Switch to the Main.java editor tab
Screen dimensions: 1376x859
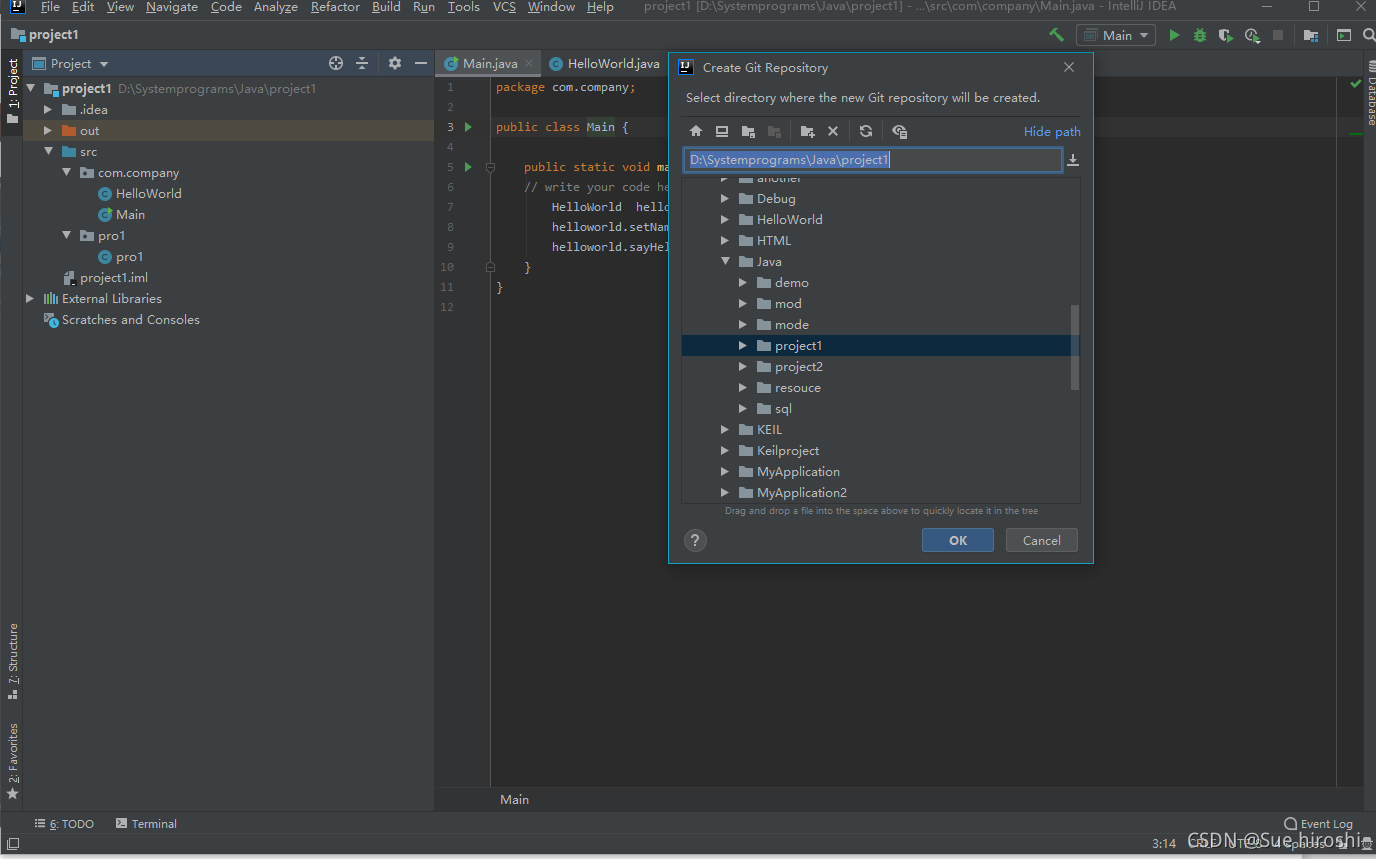pyautogui.click(x=490, y=64)
